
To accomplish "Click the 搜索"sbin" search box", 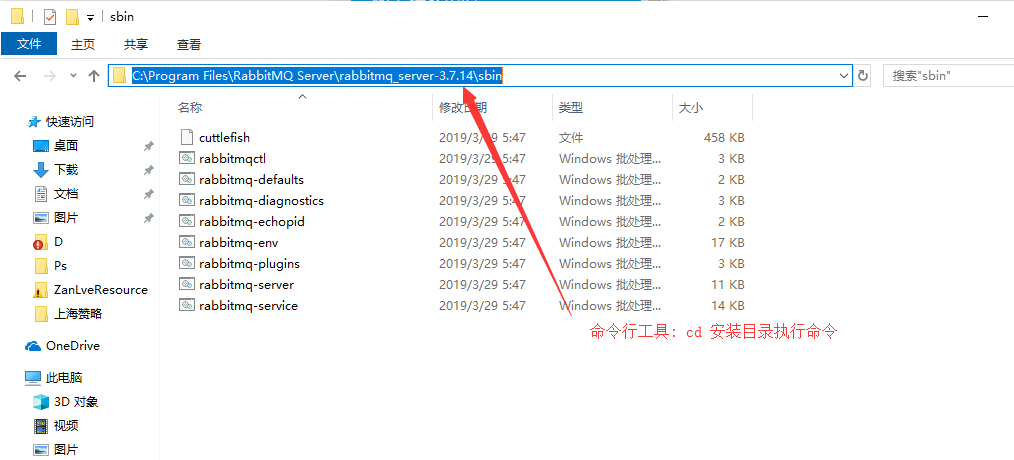I will (948, 76).
